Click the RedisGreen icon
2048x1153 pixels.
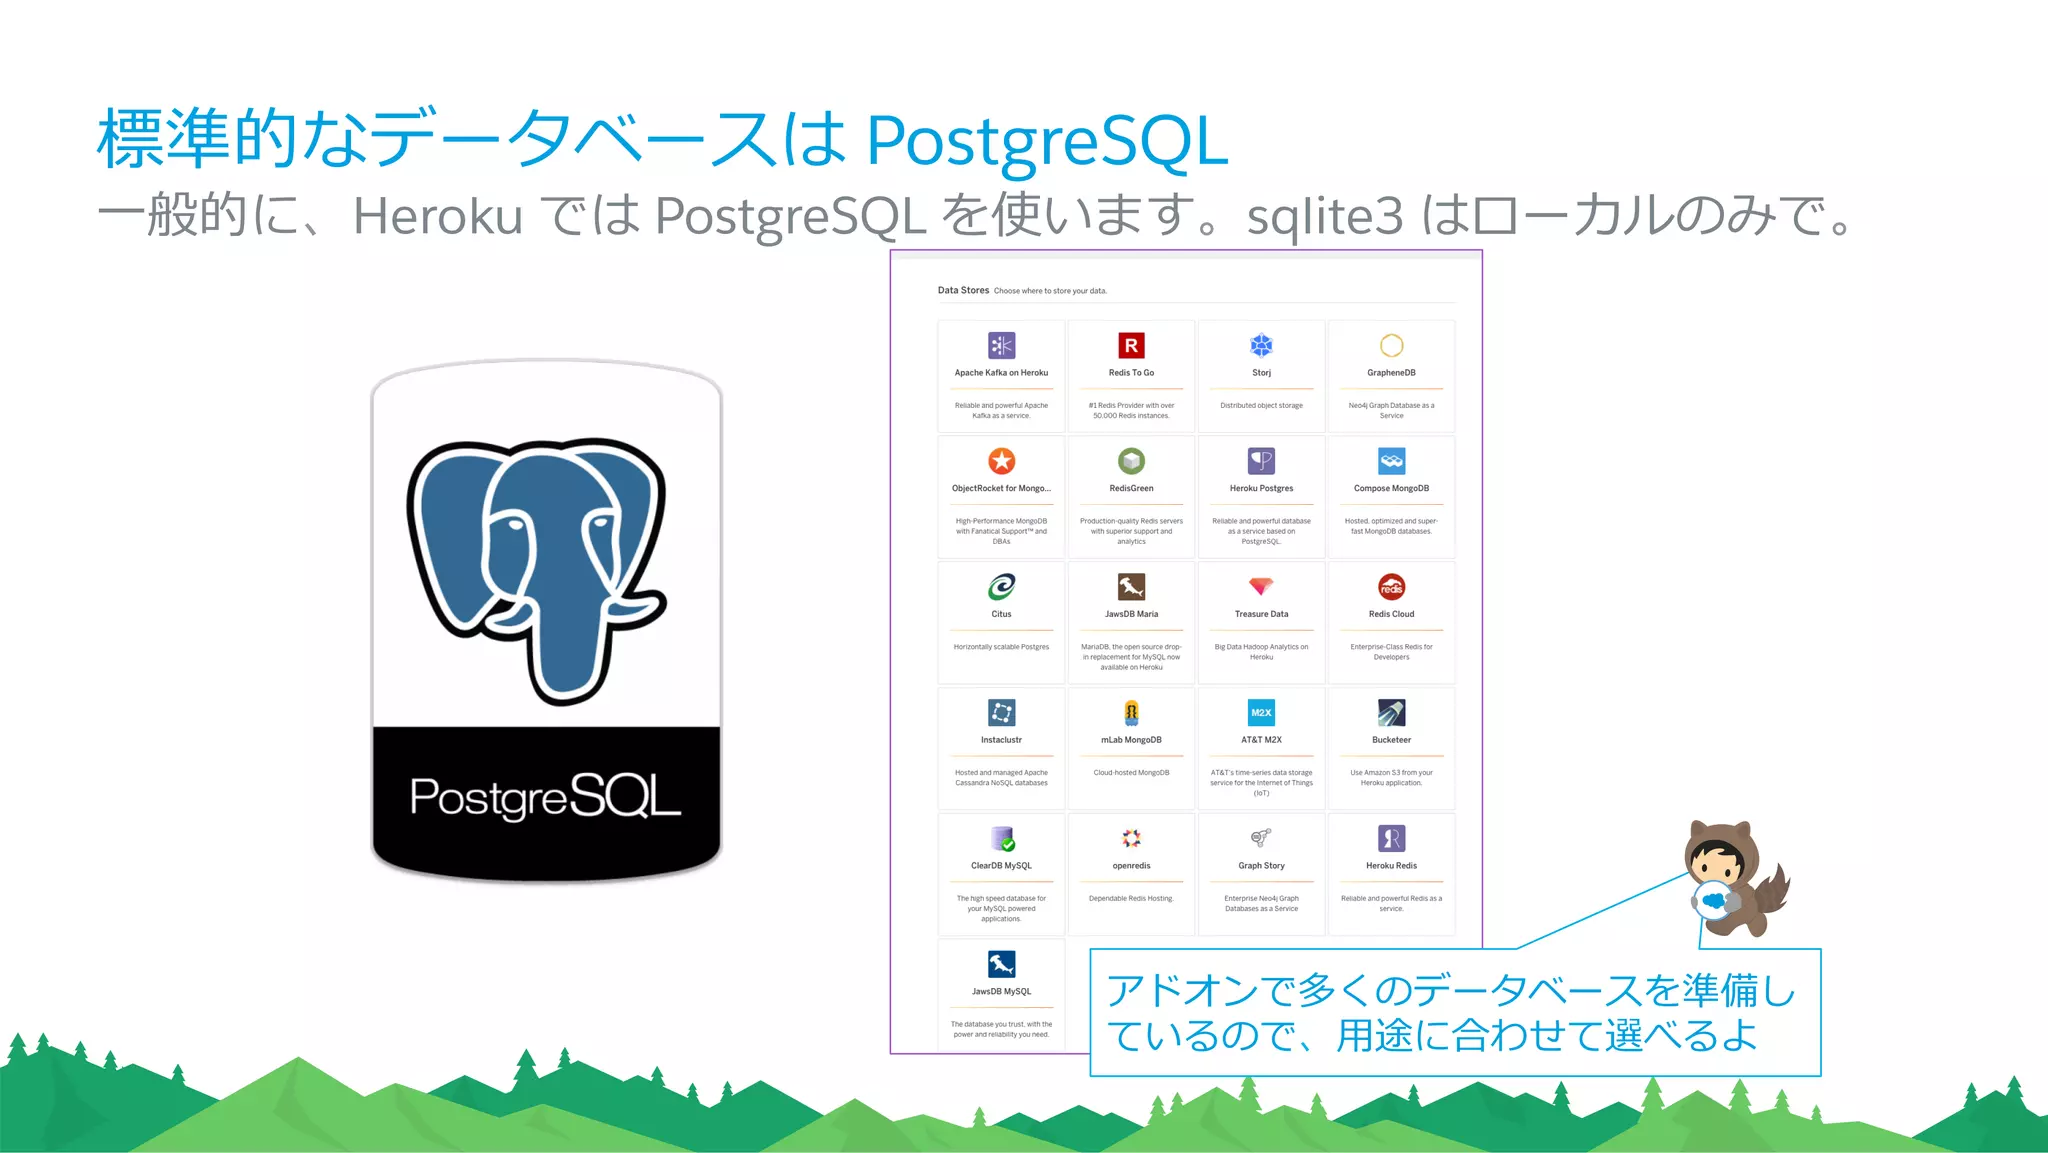tap(1131, 461)
